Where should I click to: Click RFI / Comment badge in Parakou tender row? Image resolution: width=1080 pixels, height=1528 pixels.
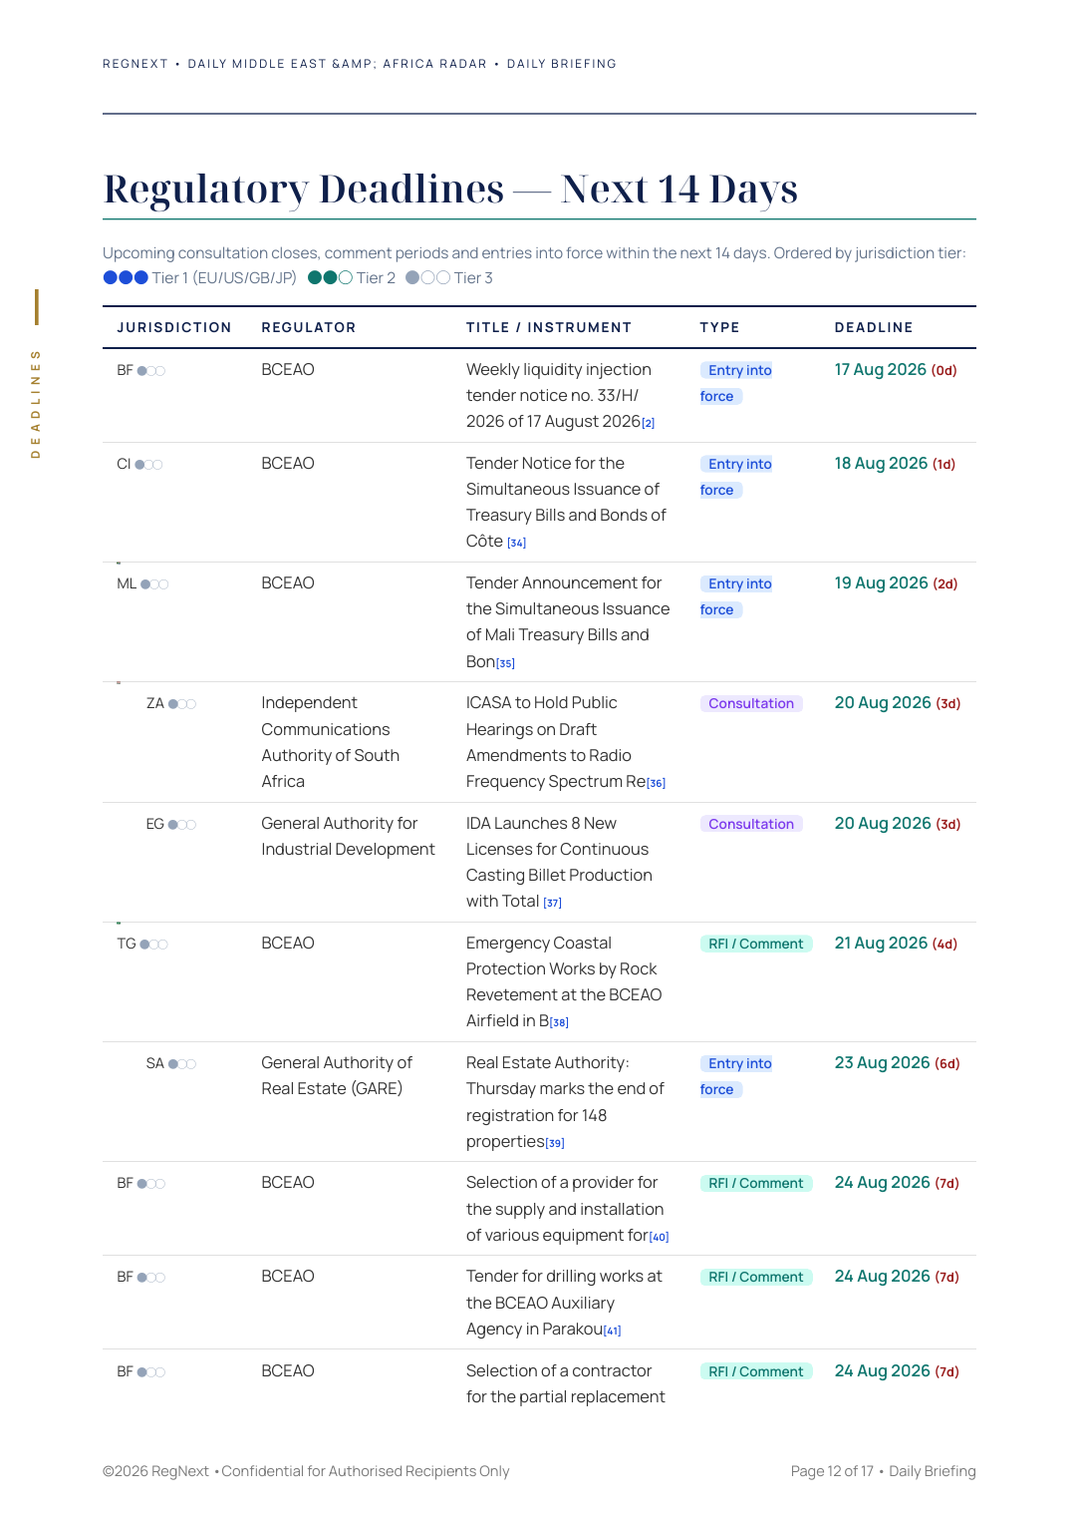click(756, 1277)
